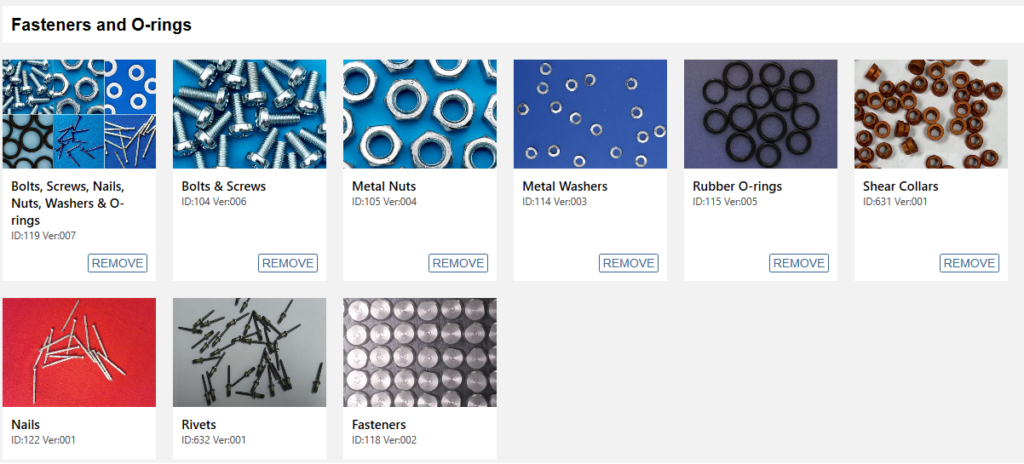Image resolution: width=1024 pixels, height=464 pixels.
Task: Click the Shear Collars title text
Action: click(901, 186)
